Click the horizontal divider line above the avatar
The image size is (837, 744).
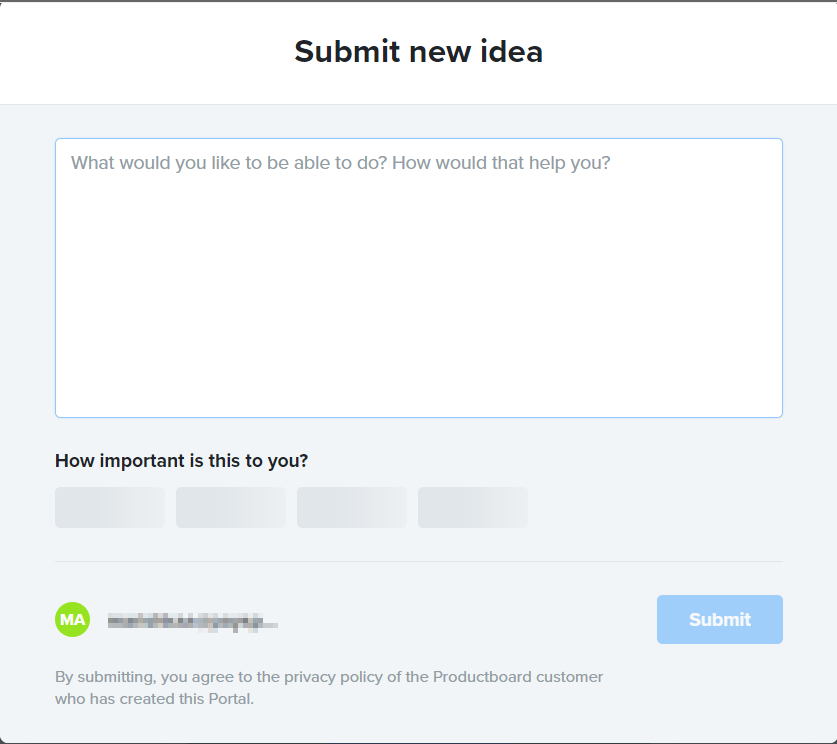click(x=418, y=561)
